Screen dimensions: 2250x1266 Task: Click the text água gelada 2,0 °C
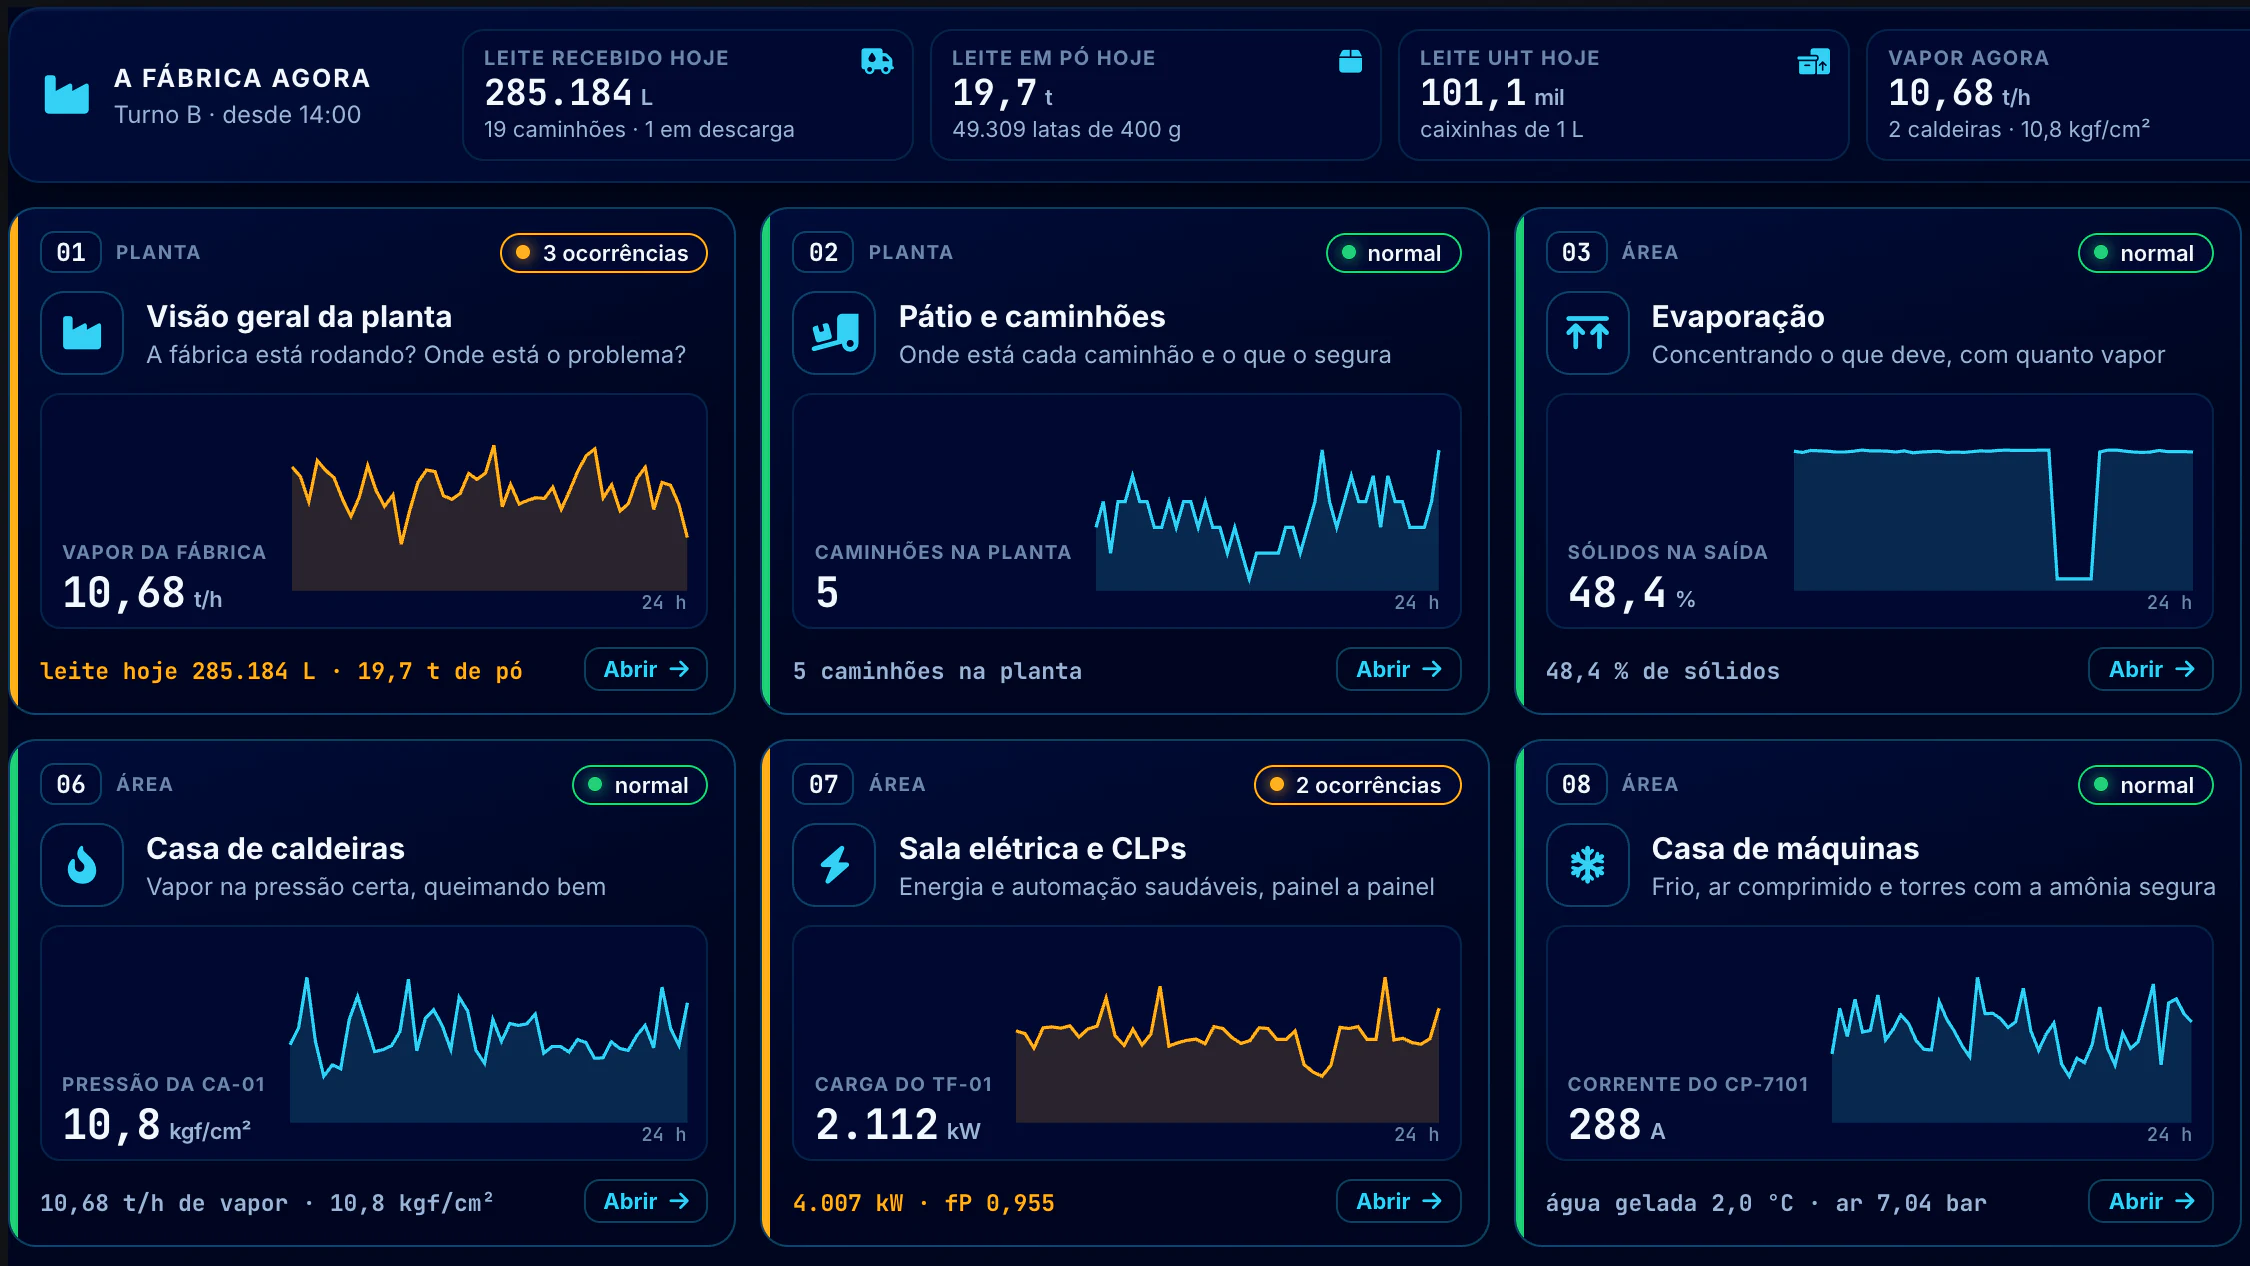[1670, 1203]
